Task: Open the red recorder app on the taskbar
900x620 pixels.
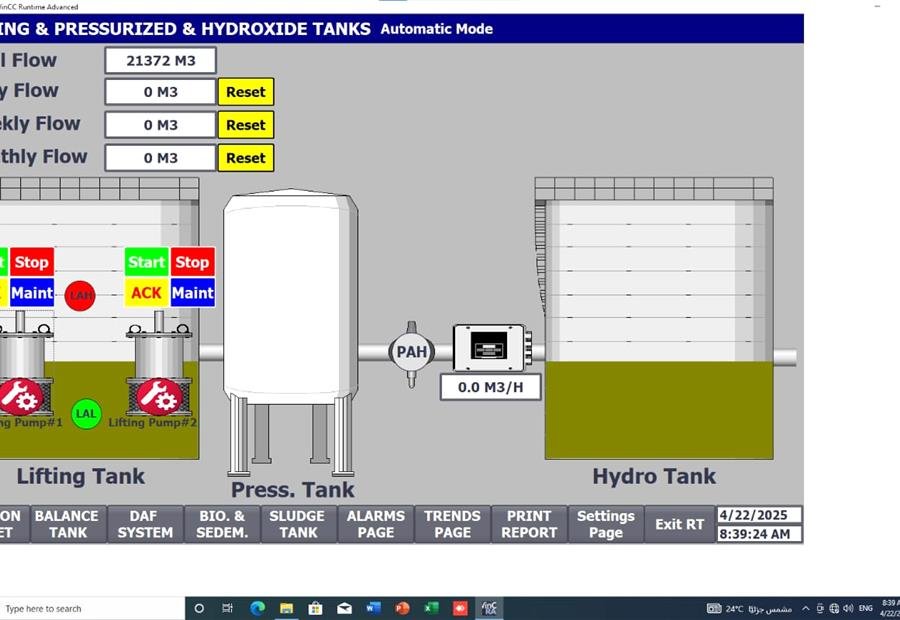Action: coord(460,608)
